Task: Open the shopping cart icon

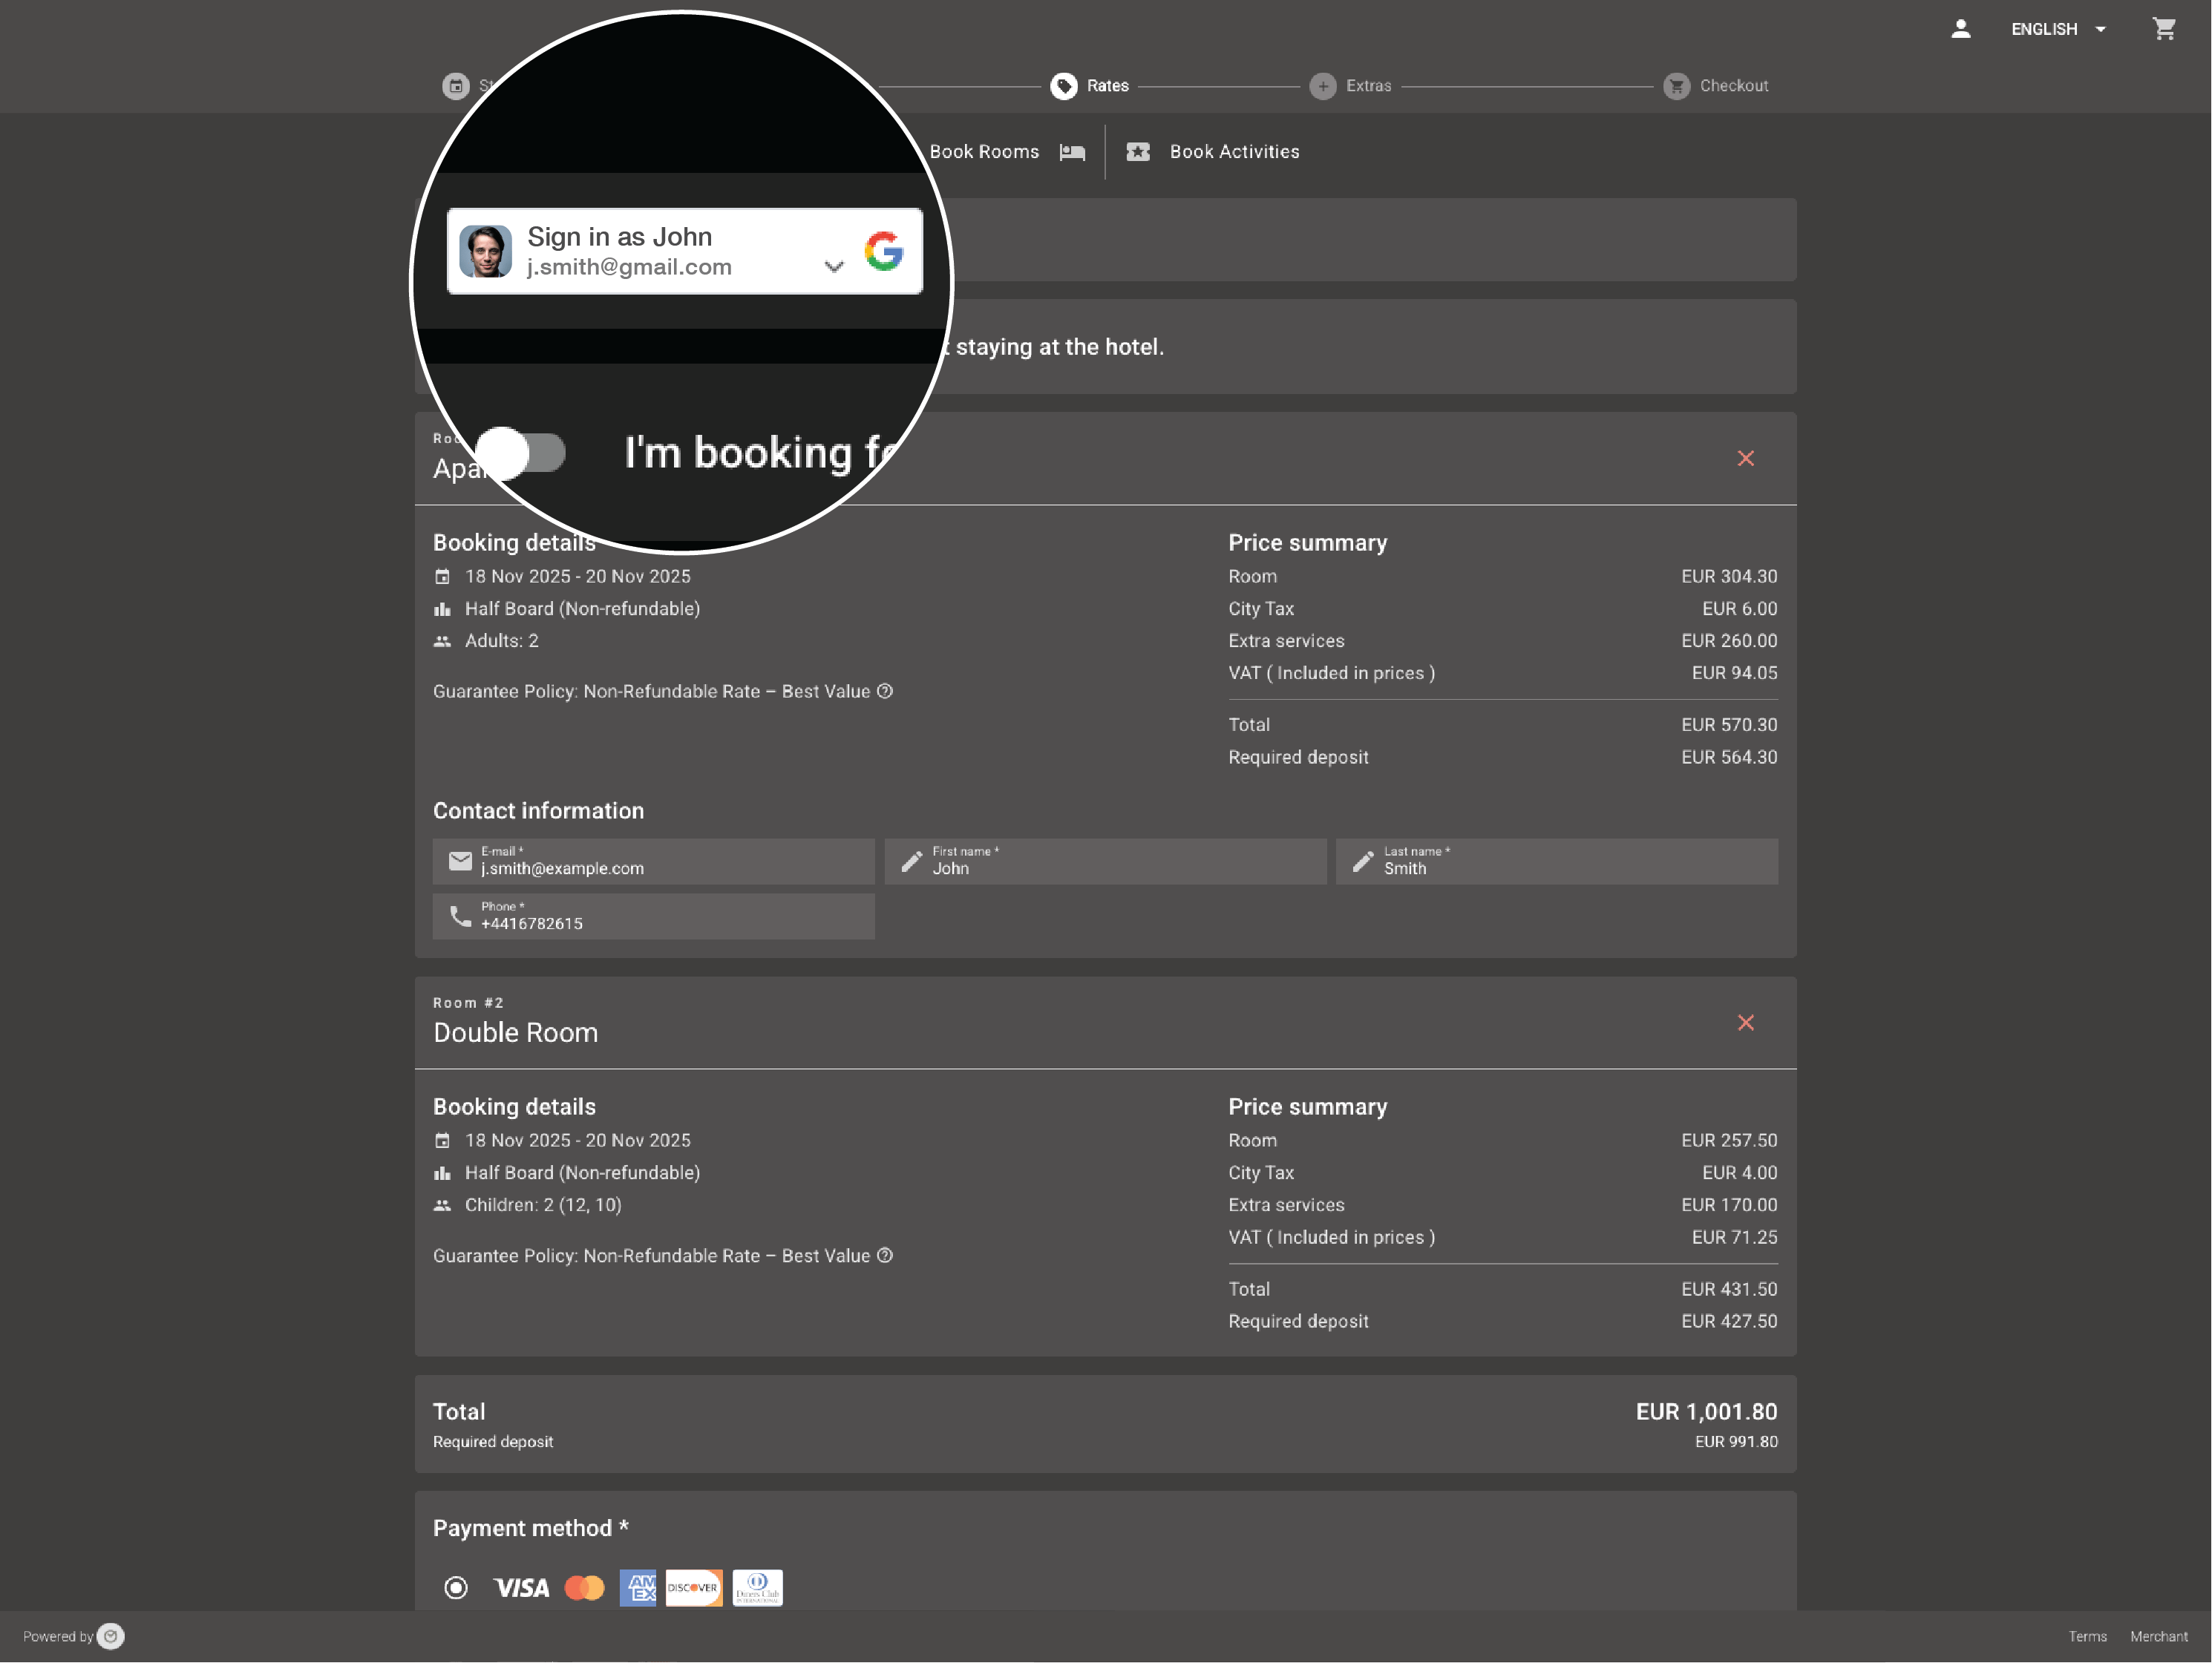Action: (2163, 29)
